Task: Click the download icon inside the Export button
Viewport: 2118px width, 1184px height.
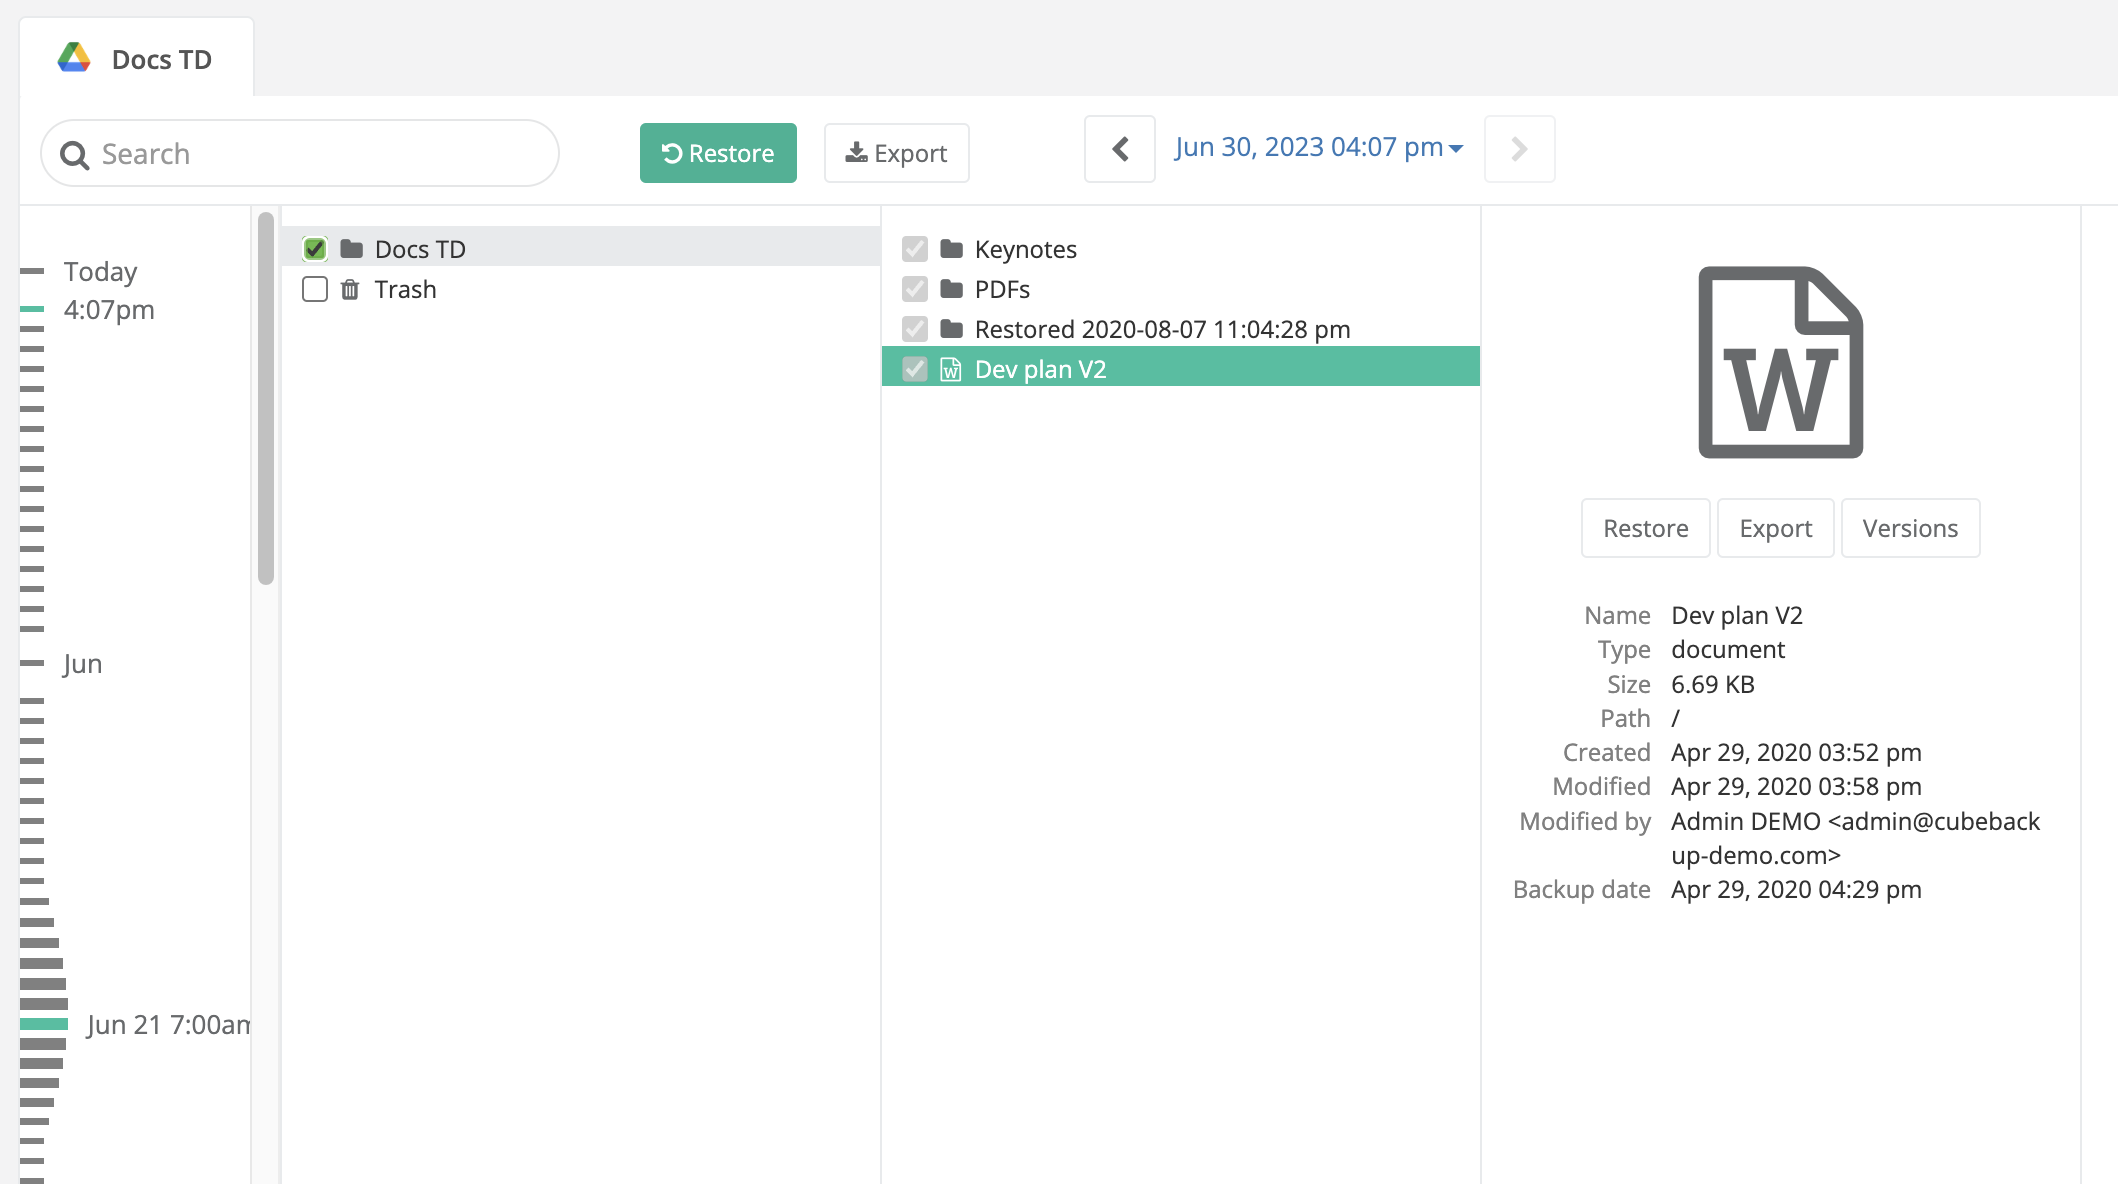Action: (x=856, y=152)
